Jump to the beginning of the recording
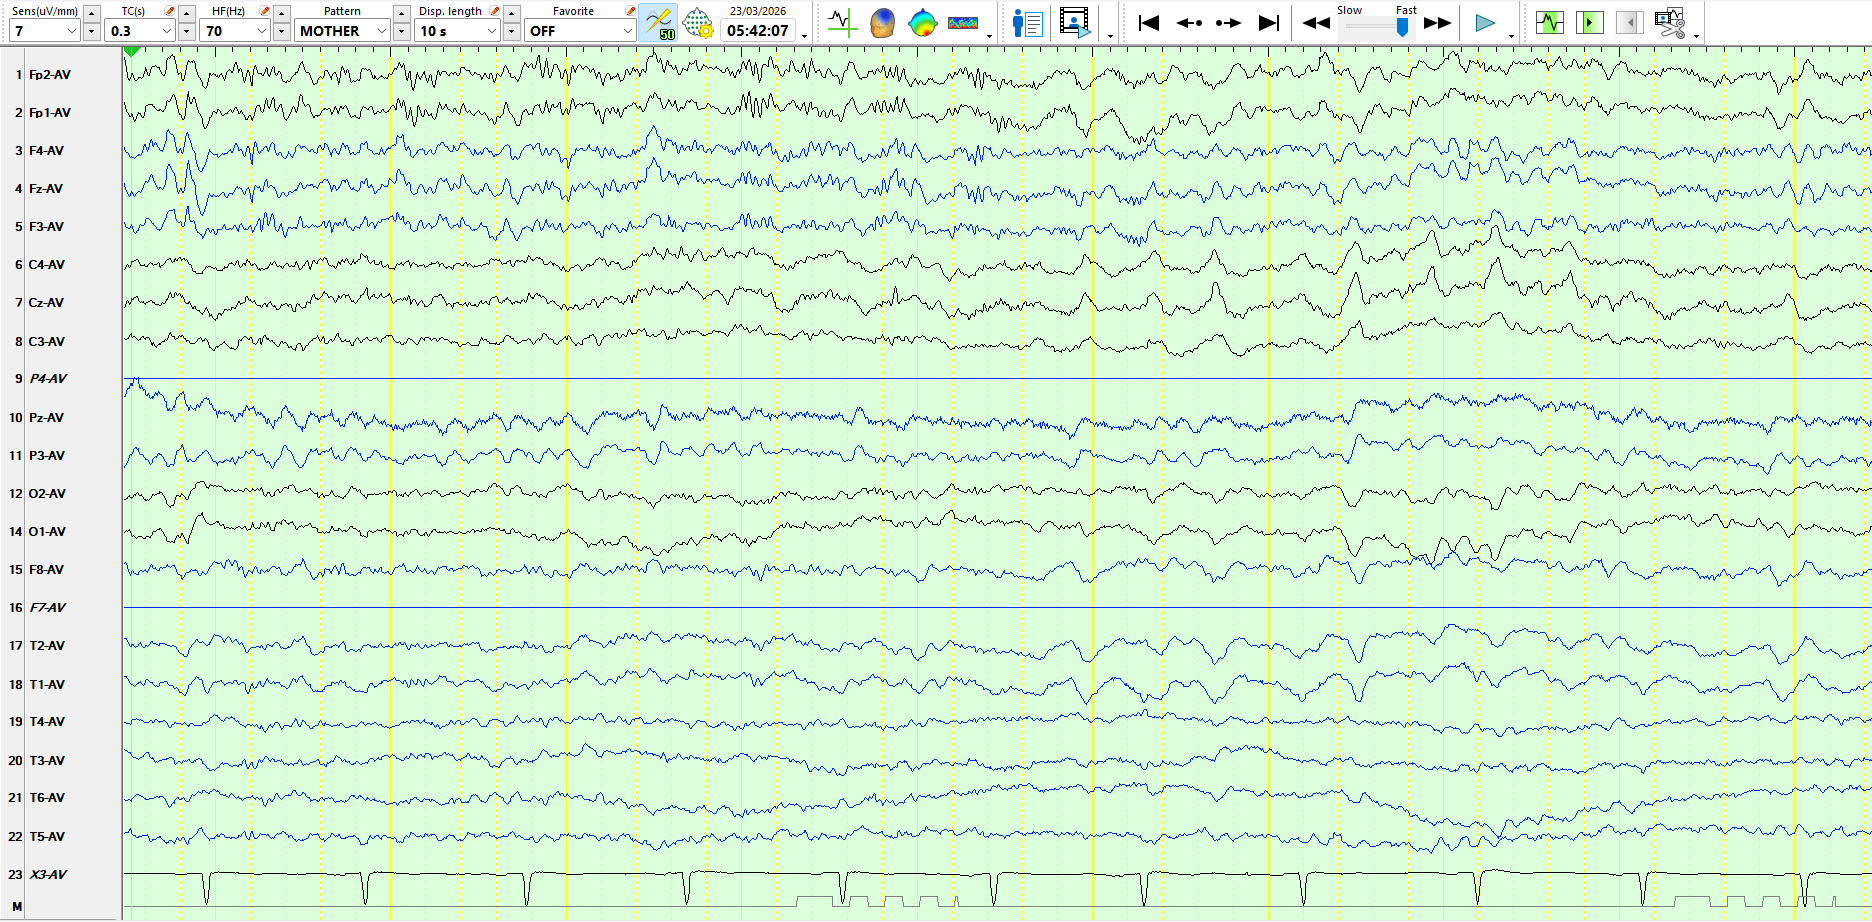Viewport: 1872px width, 922px height. pos(1149,23)
